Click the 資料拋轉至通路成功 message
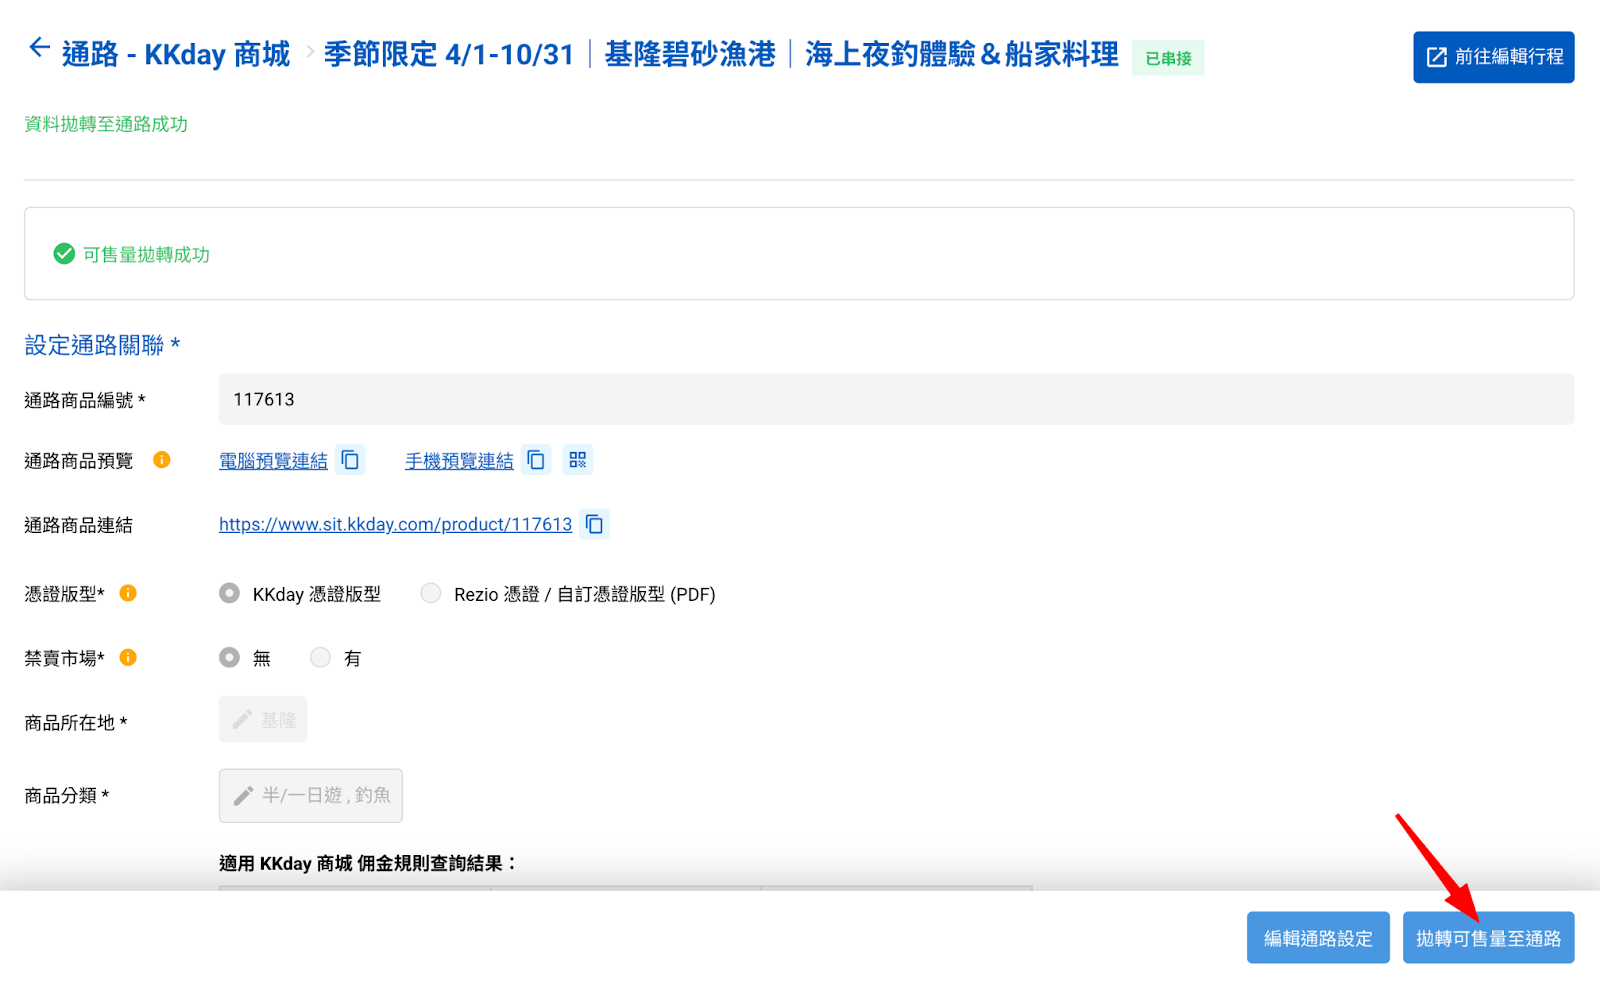Image resolution: width=1600 pixels, height=984 pixels. (106, 124)
